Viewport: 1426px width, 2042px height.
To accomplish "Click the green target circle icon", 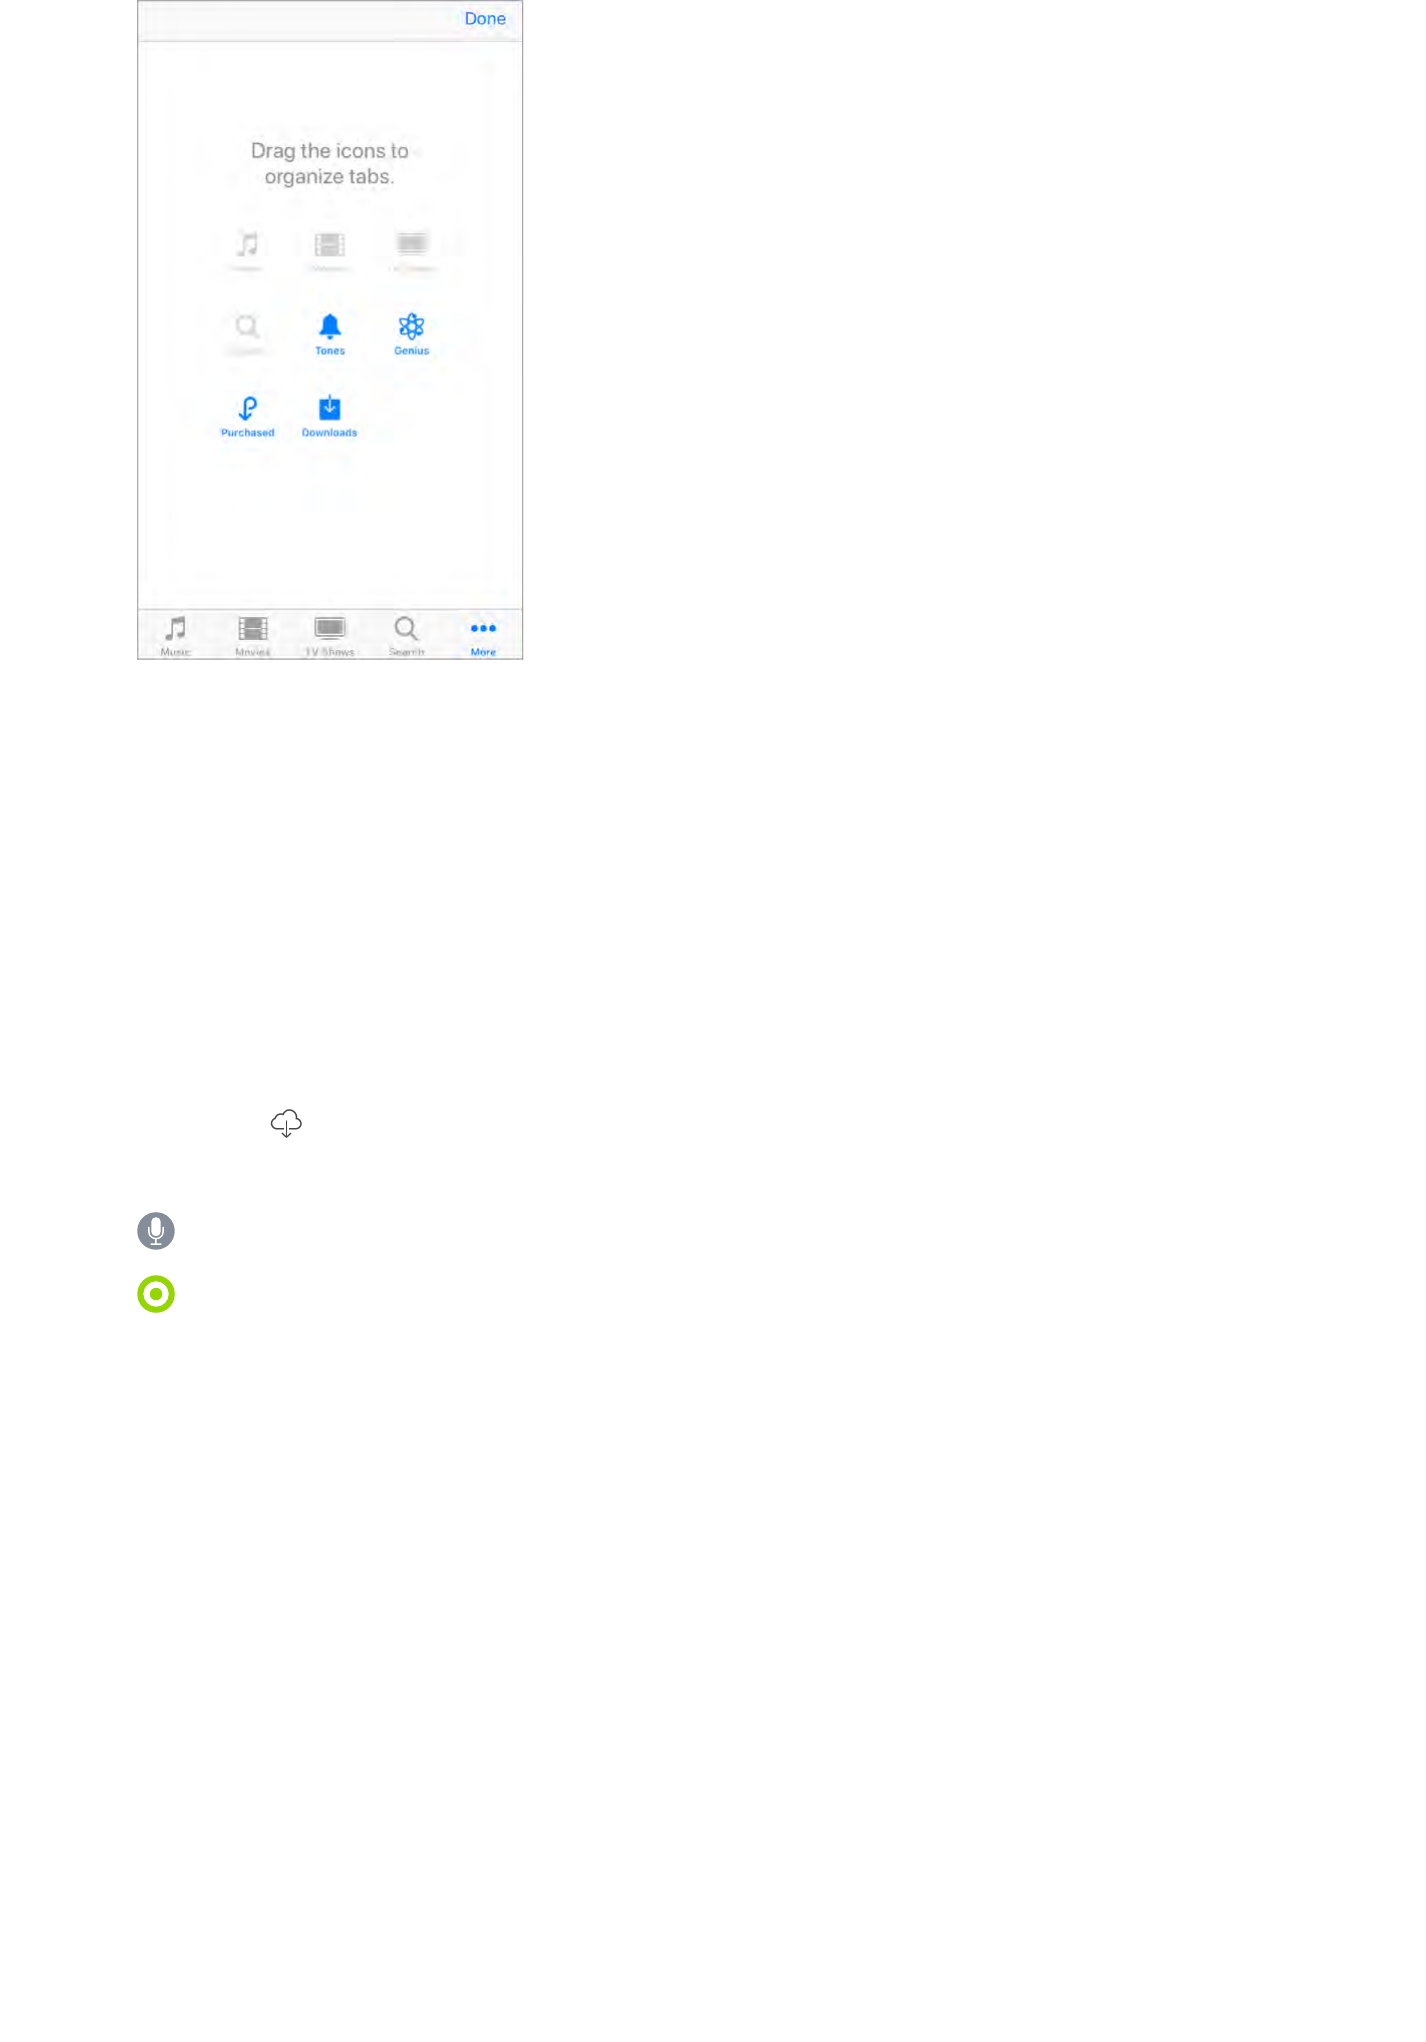I will pyautogui.click(x=156, y=1294).
